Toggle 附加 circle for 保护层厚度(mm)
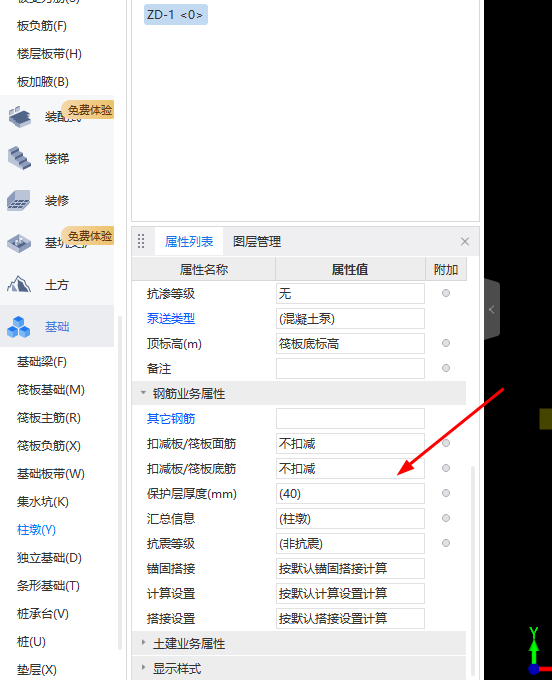 click(446, 493)
